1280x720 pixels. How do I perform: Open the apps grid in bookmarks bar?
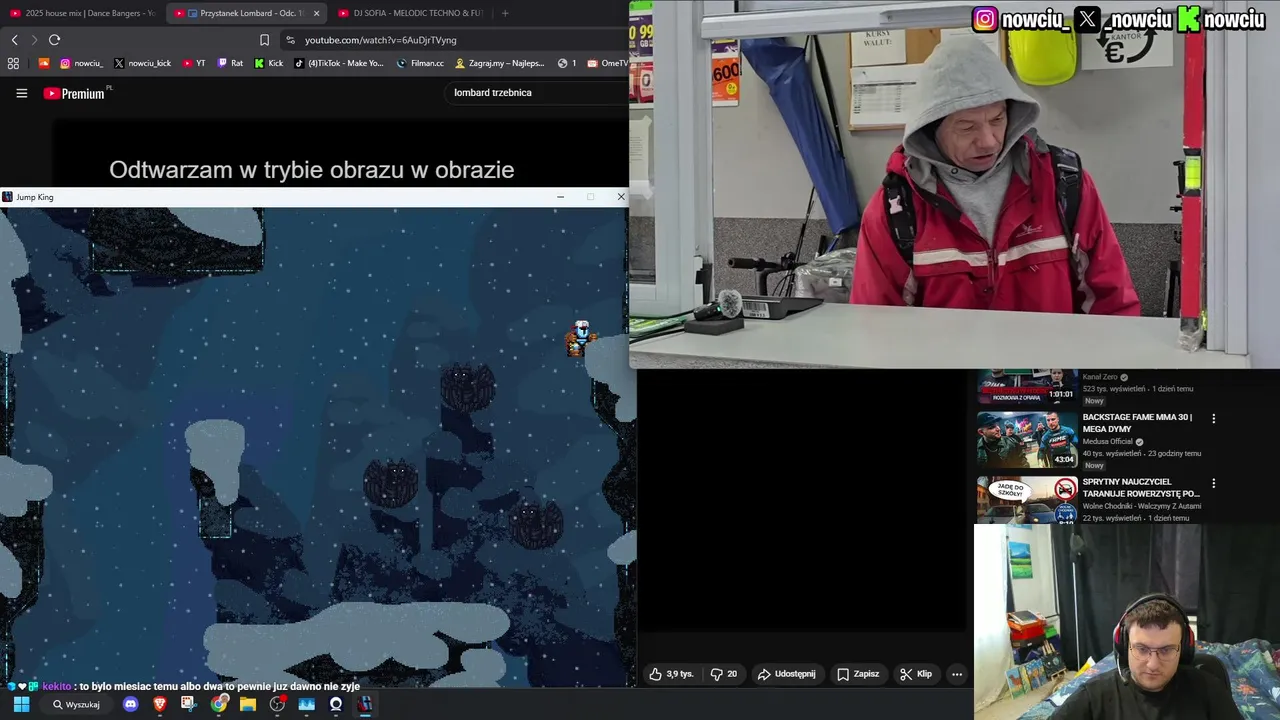[x=13, y=63]
